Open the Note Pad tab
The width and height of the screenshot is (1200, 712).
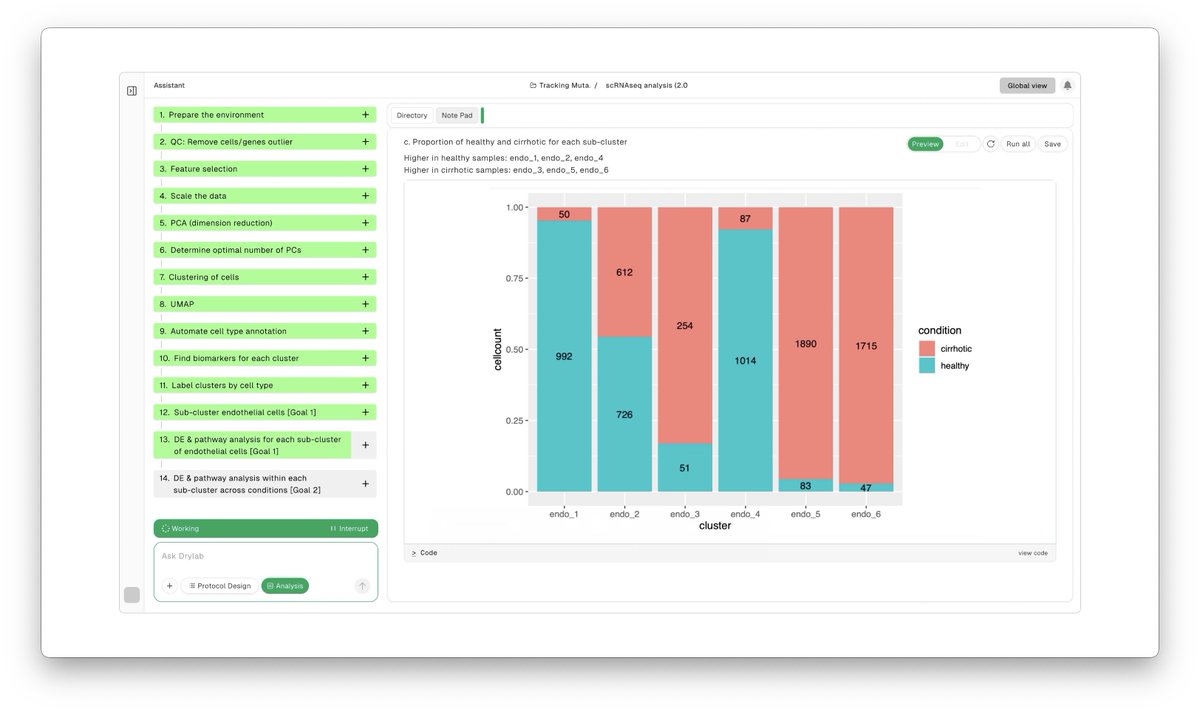tap(457, 116)
